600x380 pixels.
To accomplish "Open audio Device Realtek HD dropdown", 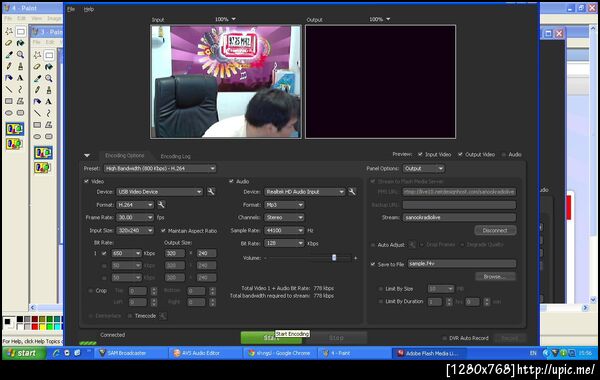I will point(305,191).
